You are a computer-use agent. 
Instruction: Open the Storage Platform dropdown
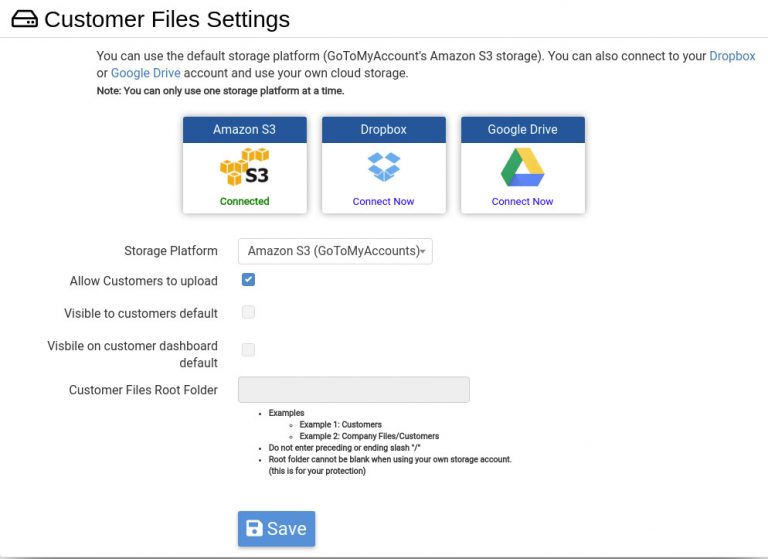coord(335,251)
